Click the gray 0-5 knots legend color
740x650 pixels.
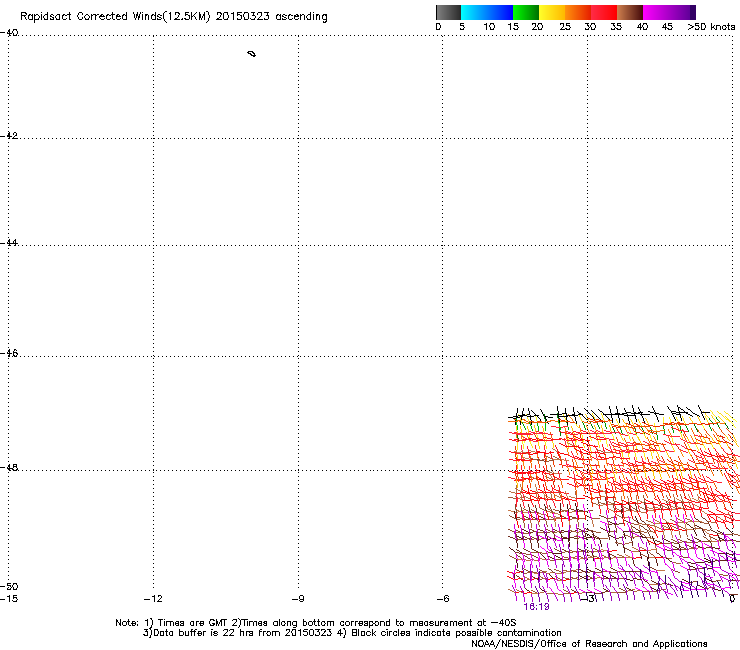click(448, 12)
